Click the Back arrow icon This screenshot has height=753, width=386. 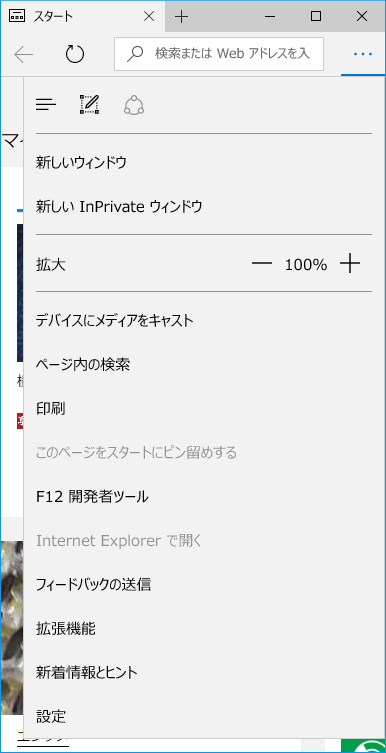point(24,55)
